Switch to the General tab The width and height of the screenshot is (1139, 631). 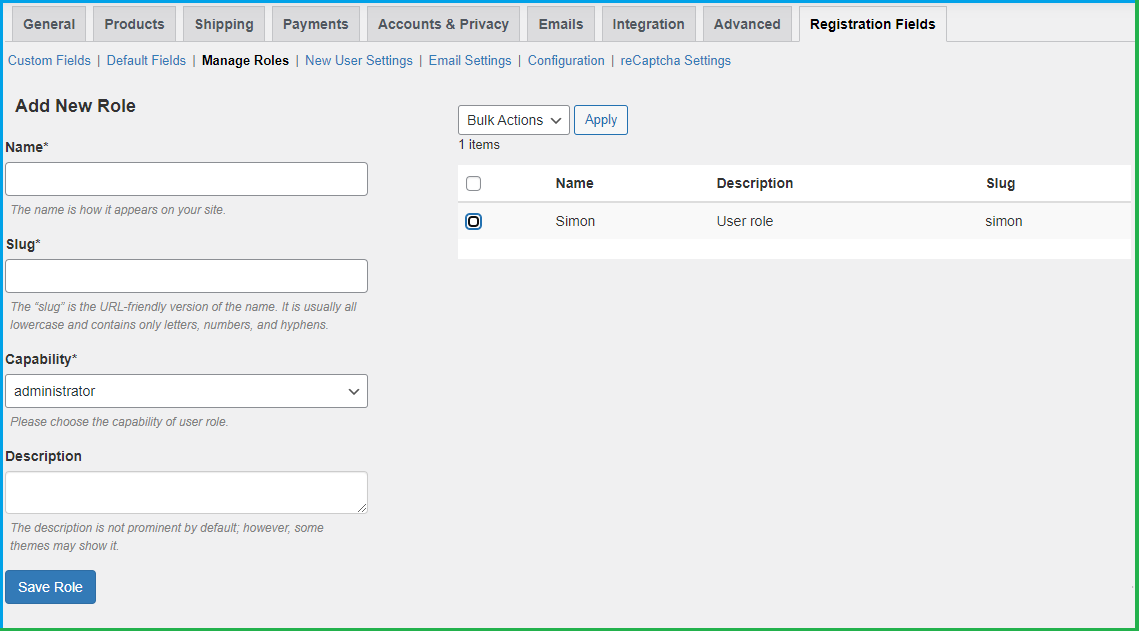(x=49, y=24)
